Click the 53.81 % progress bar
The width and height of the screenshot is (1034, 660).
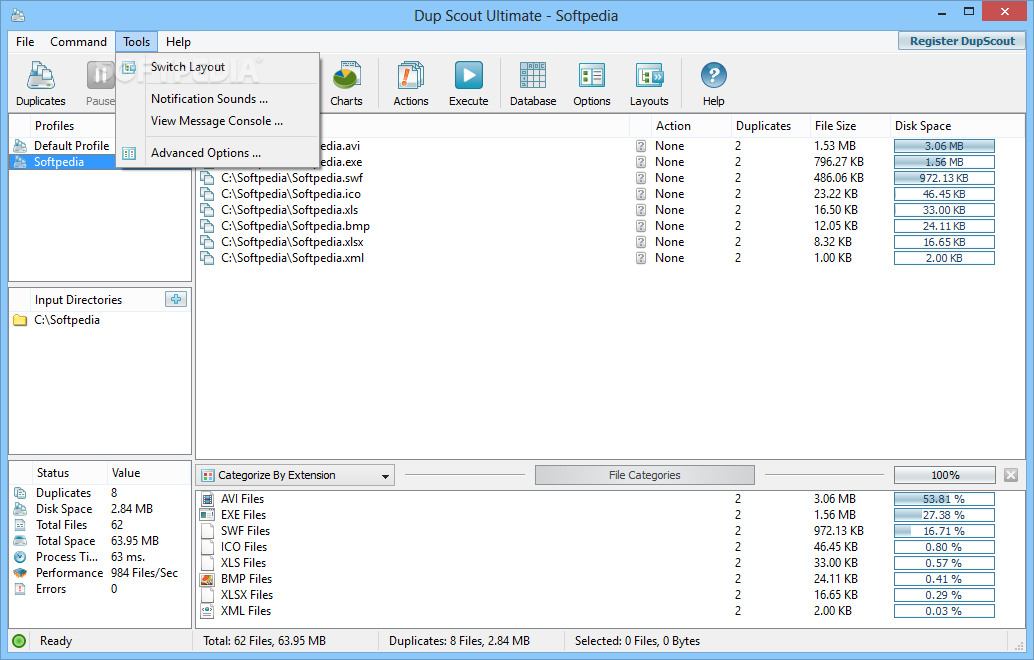[x=944, y=499]
